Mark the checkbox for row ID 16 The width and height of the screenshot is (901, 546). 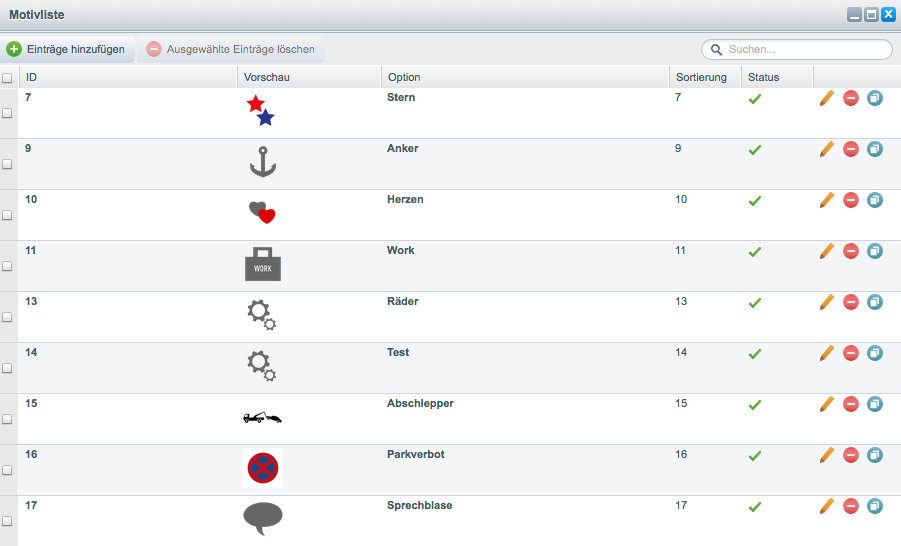(x=8, y=470)
